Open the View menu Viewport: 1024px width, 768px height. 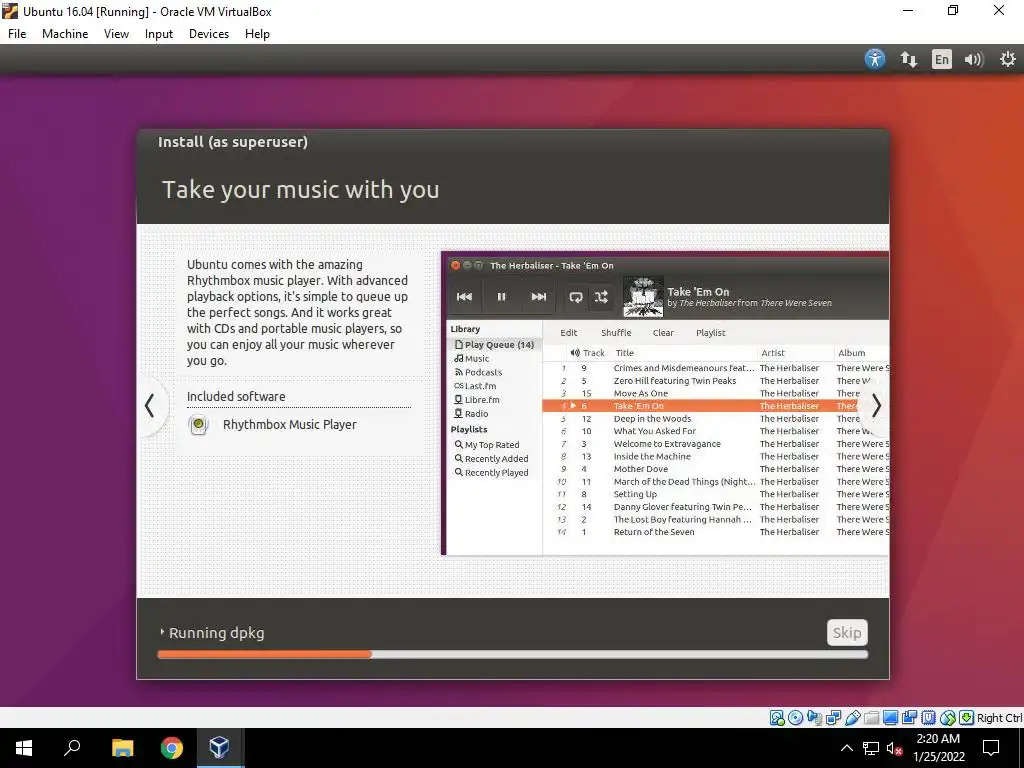(x=116, y=34)
